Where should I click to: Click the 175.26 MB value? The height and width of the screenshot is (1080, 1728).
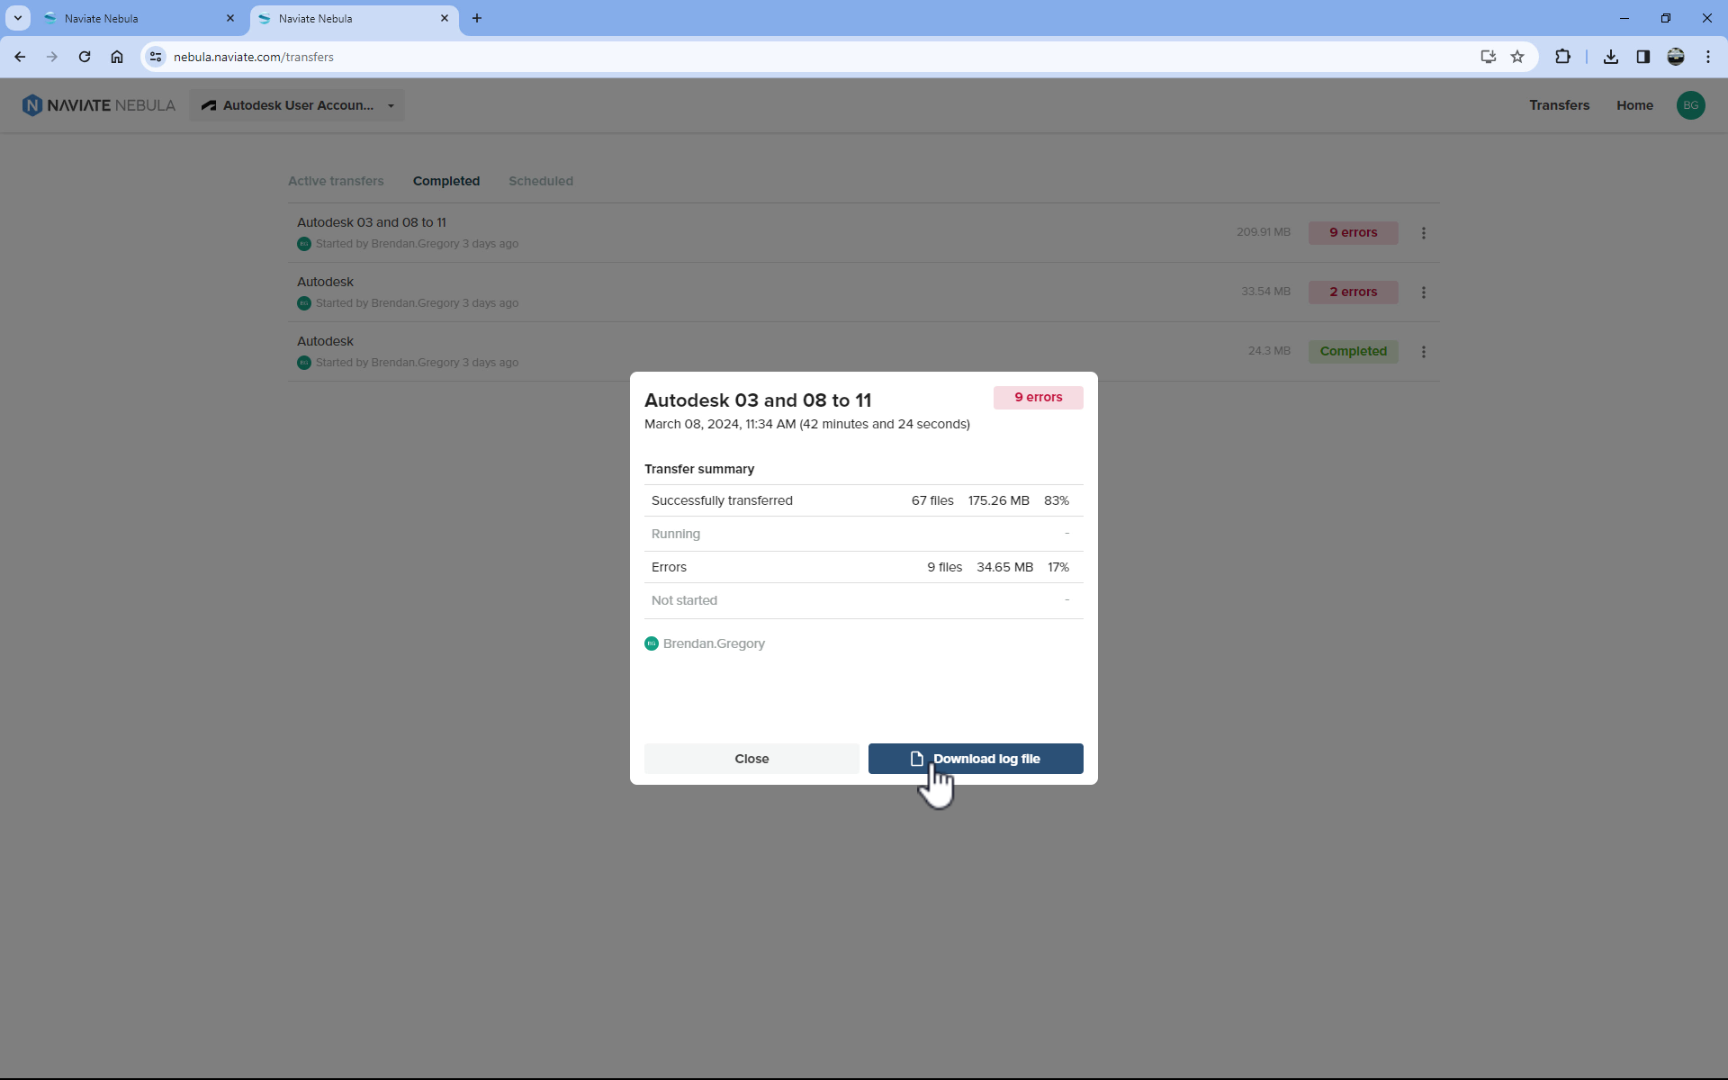tap(998, 500)
